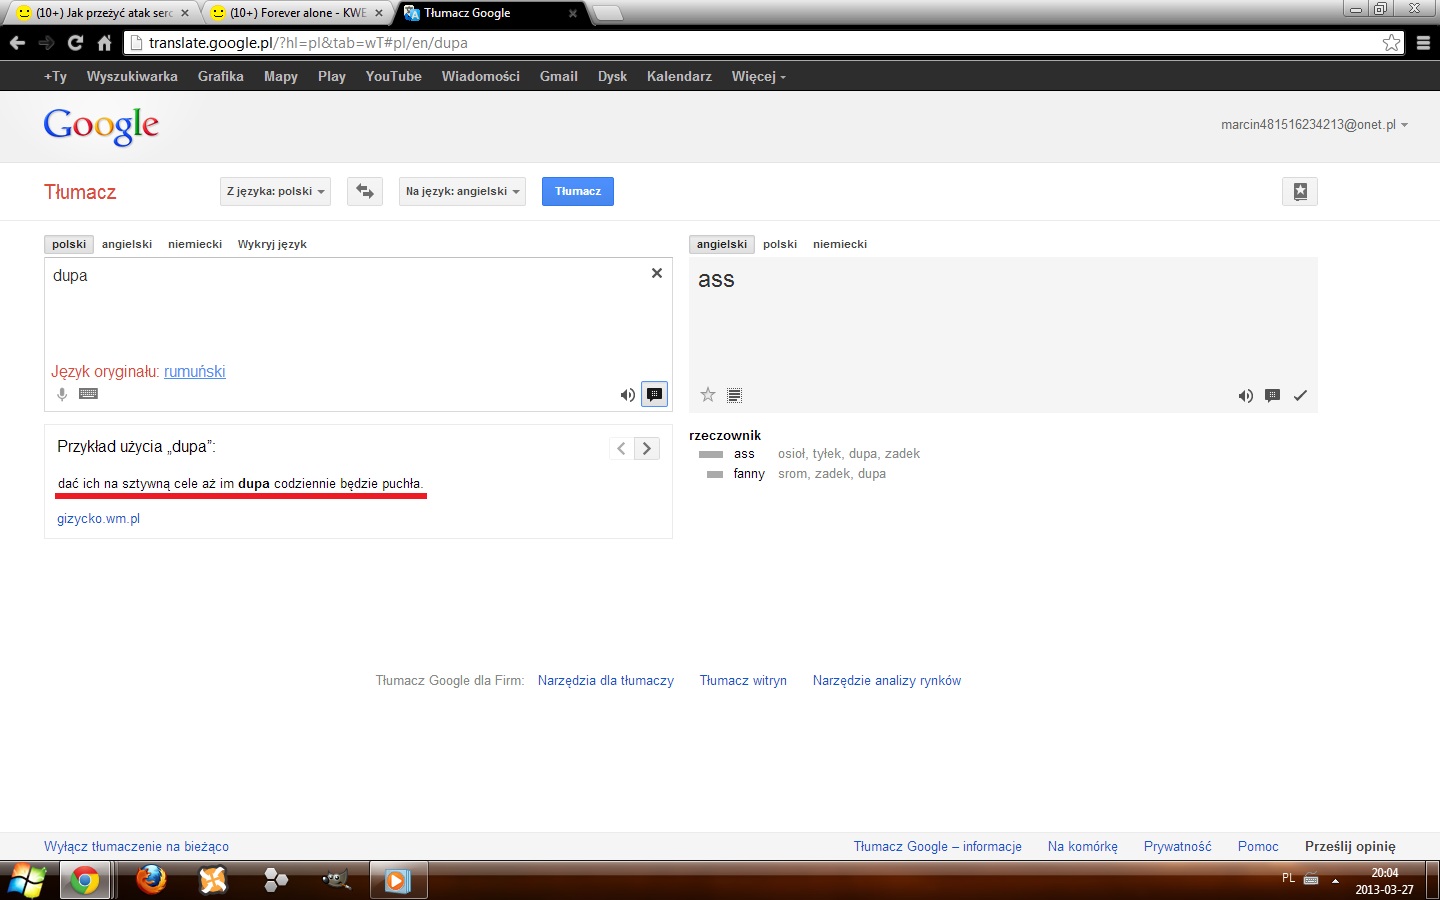Show next usage example arrow
Viewport: 1440px width, 900px height.
[647, 448]
